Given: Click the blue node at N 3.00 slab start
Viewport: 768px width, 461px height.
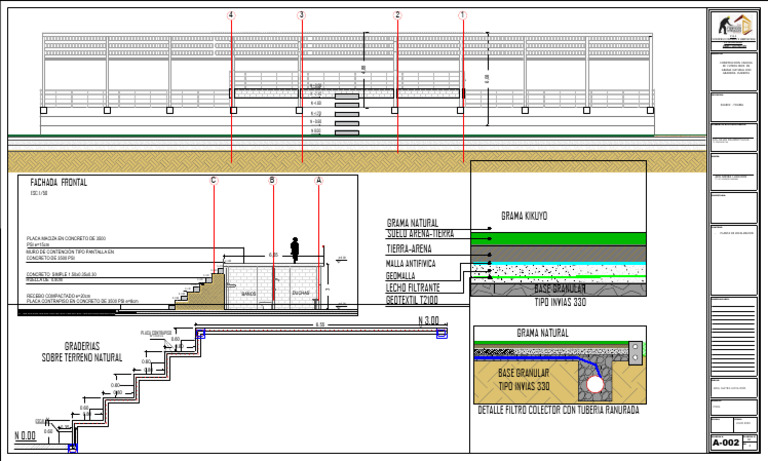Looking at the screenshot, I should click(200, 334).
